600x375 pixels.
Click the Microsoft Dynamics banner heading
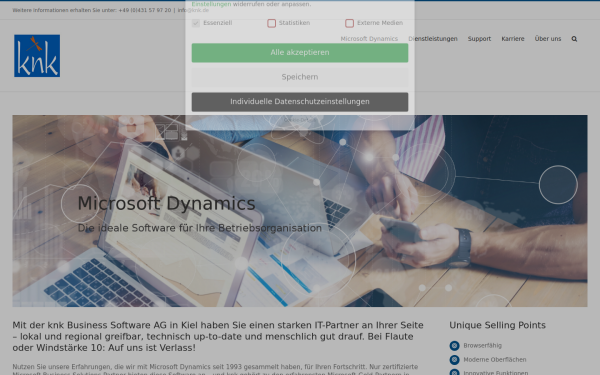point(166,203)
